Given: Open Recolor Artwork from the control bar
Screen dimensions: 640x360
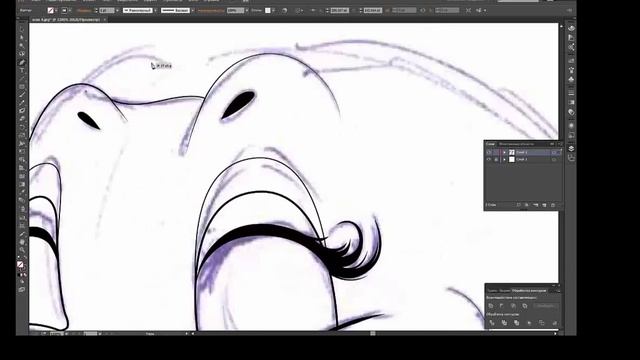Looking at the screenshot, I should pyautogui.click(x=284, y=11).
